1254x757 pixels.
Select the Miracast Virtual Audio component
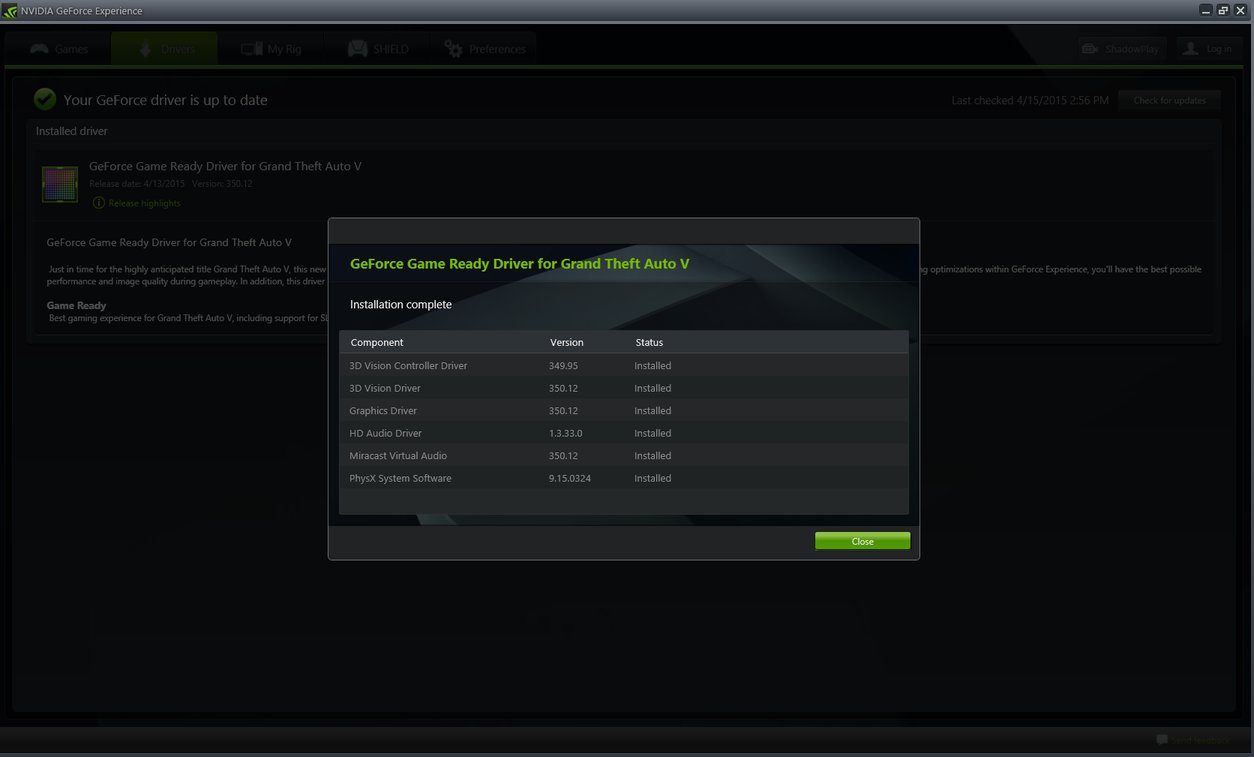tap(398, 456)
